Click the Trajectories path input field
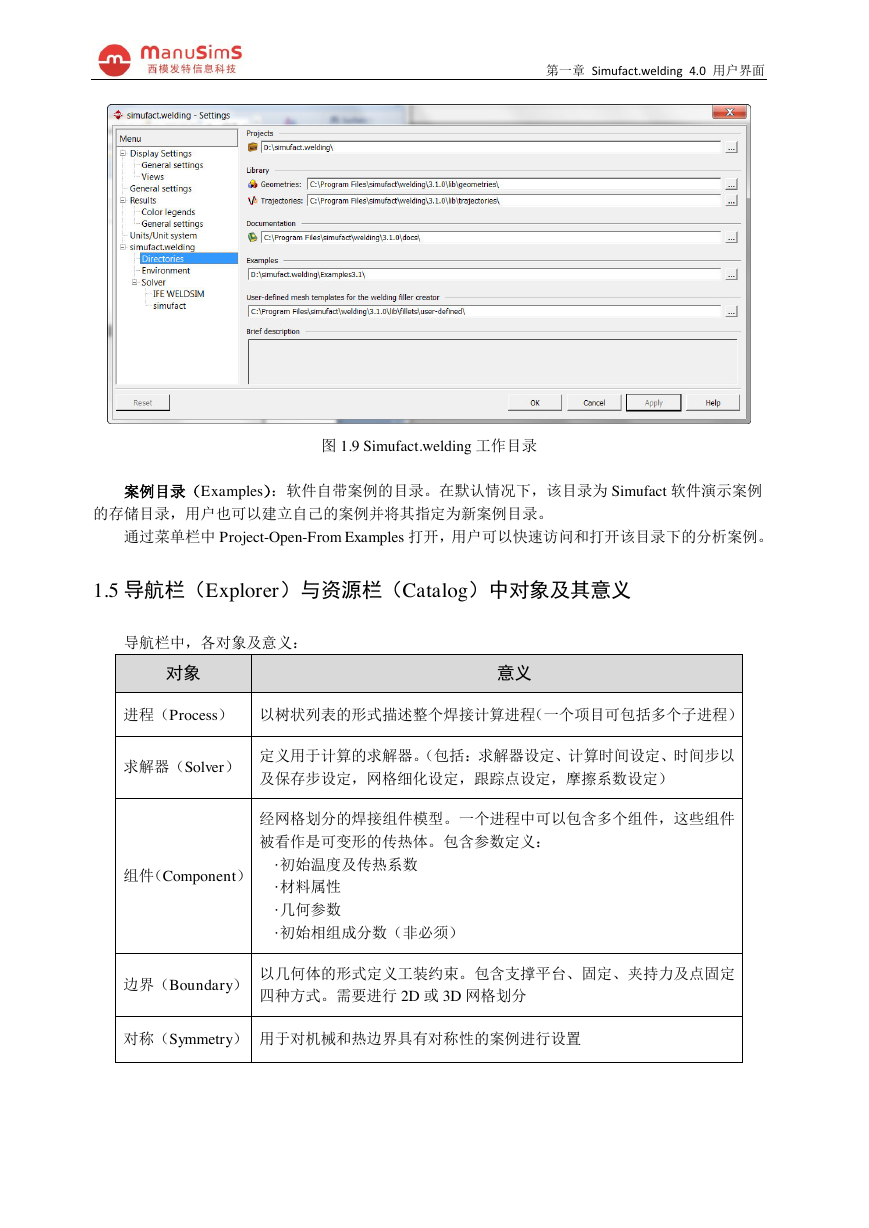The width and height of the screenshot is (869, 1228). pyautogui.click(x=514, y=201)
